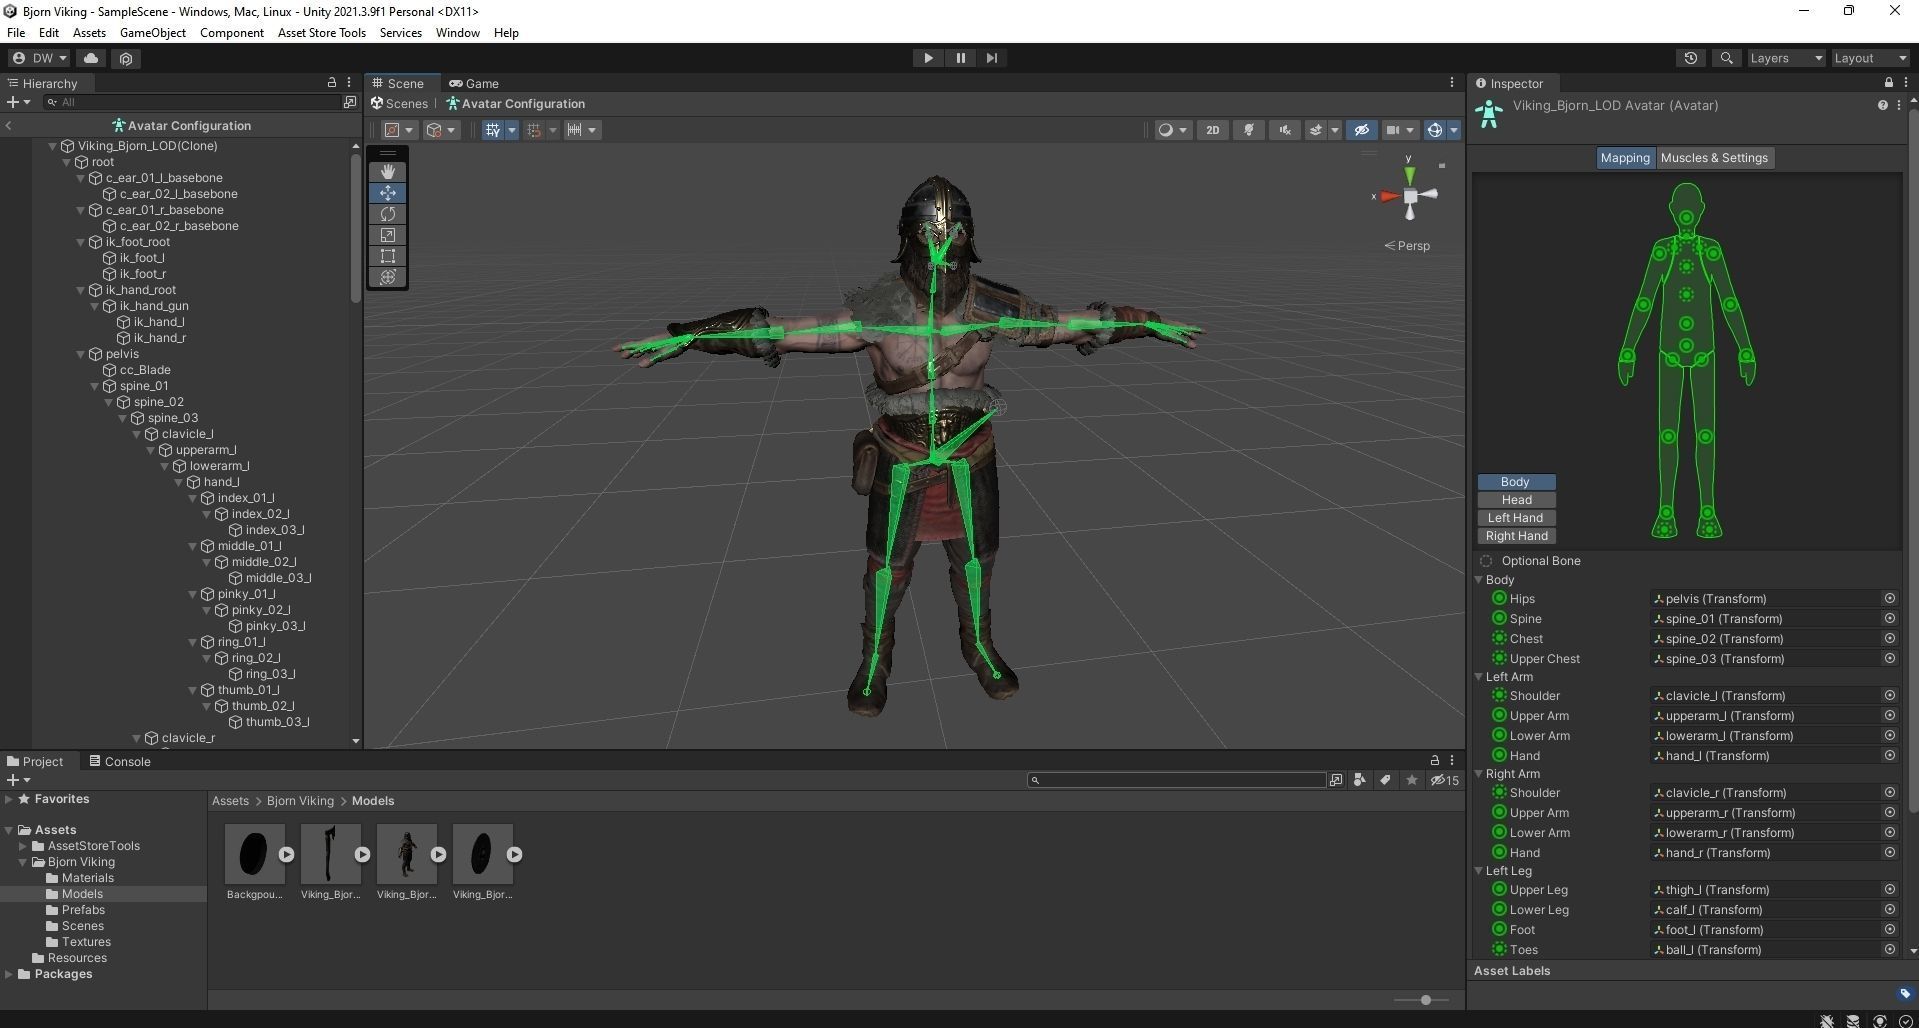Show the Right Hand bone mapping
Viewport: 1919px width, 1028px height.
1516,536
